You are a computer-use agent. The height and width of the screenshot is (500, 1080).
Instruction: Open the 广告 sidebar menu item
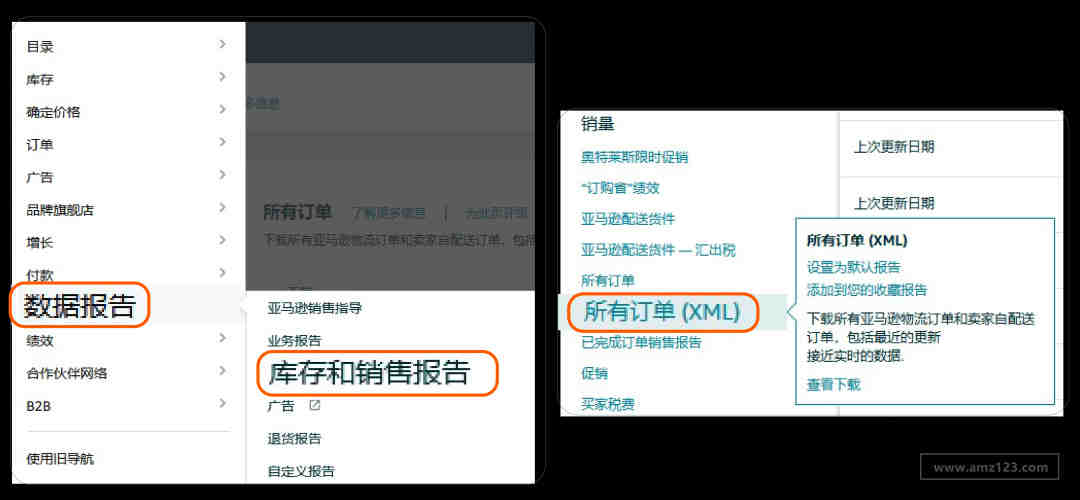click(39, 177)
